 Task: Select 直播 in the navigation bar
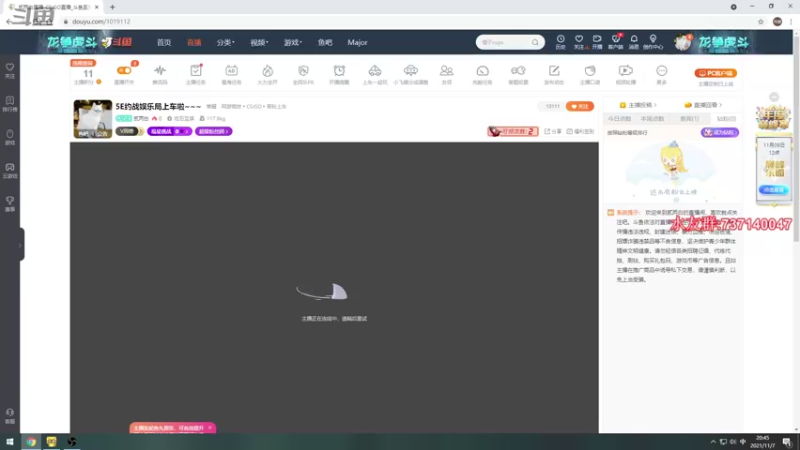(x=194, y=42)
